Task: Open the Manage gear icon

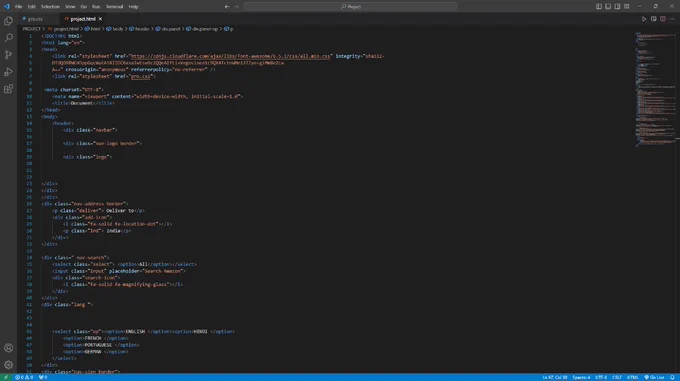Action: pos(8,365)
